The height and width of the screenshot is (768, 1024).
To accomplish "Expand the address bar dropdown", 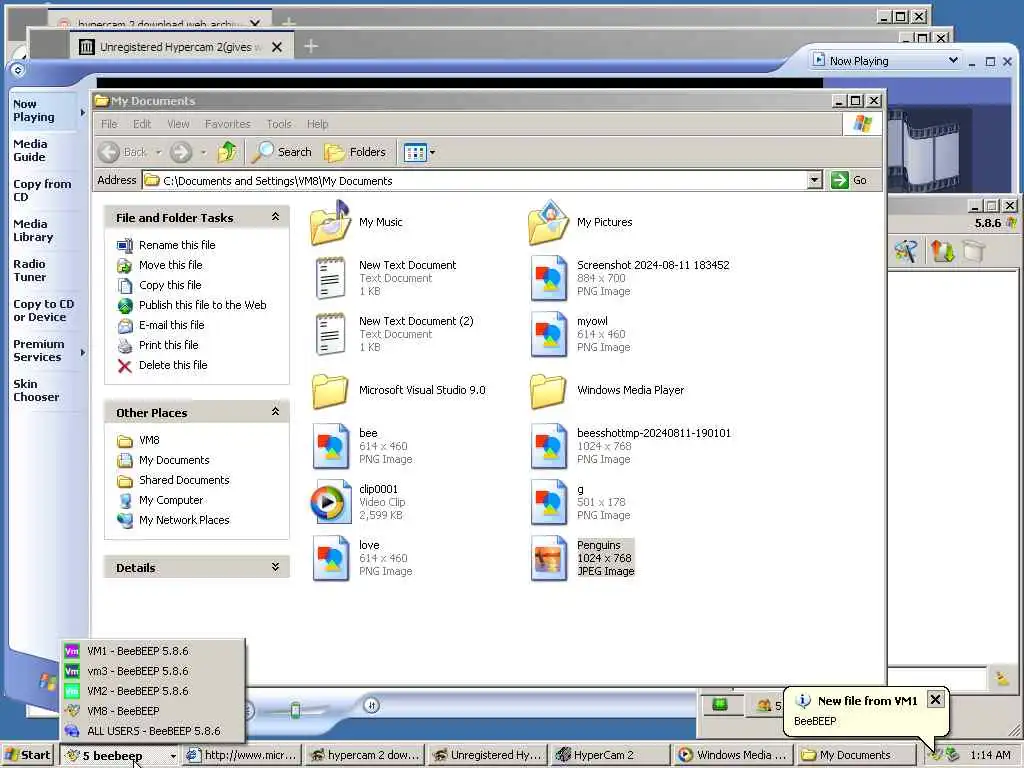I will point(814,180).
